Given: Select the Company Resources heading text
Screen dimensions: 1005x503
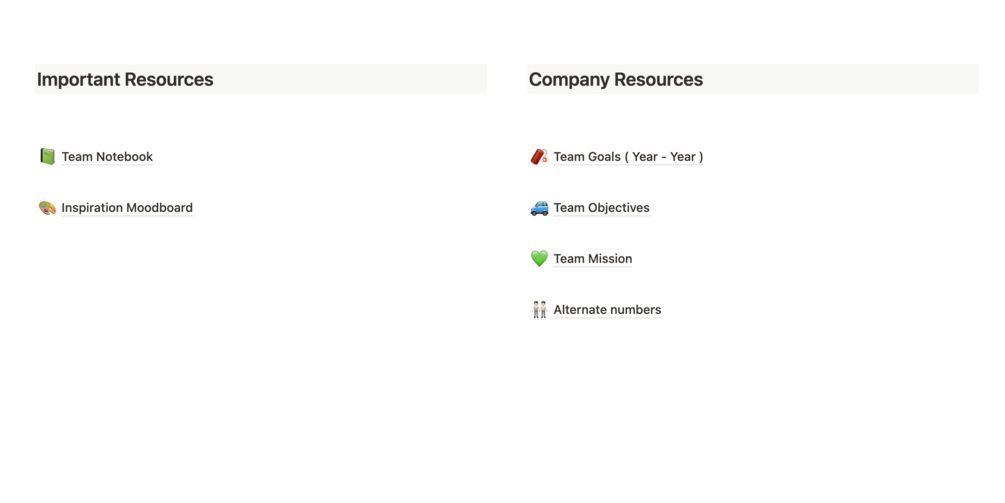Looking at the screenshot, I should pyautogui.click(x=616, y=79).
